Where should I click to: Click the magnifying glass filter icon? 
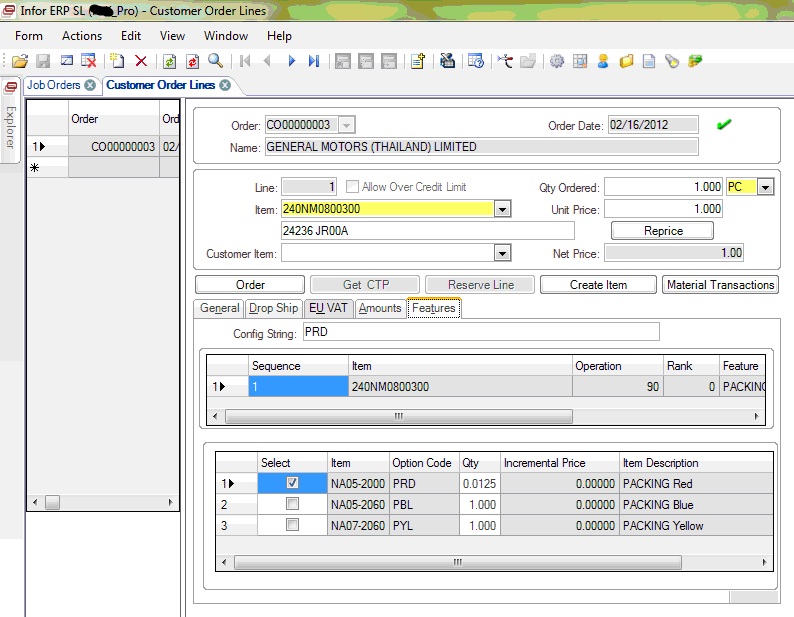pos(216,61)
